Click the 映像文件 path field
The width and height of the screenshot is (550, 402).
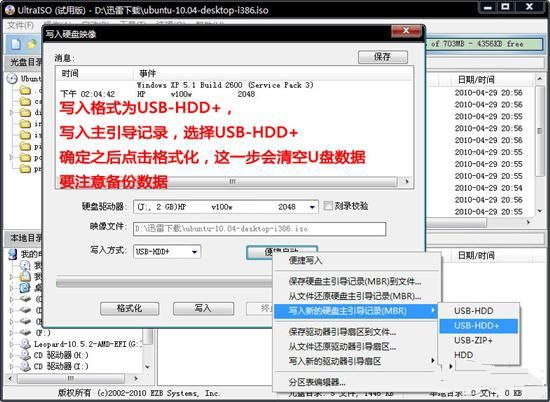point(260,229)
